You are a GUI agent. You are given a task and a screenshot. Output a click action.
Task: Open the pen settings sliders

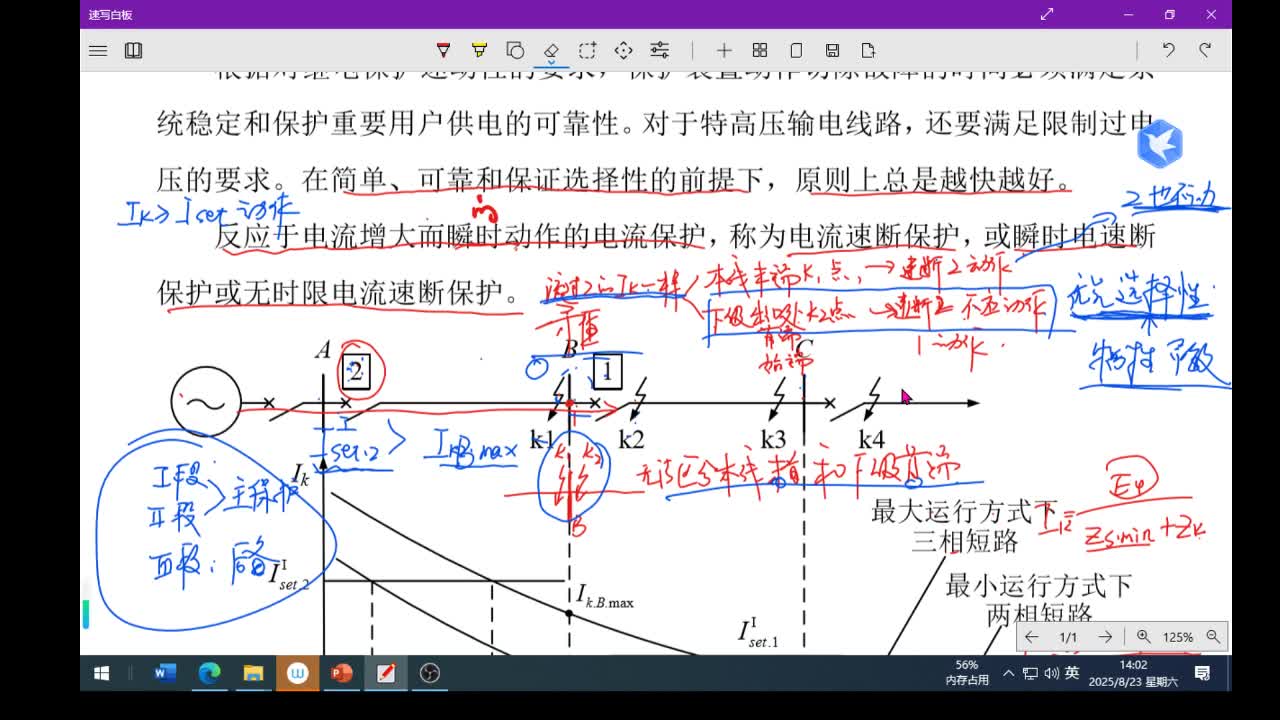tap(659, 50)
